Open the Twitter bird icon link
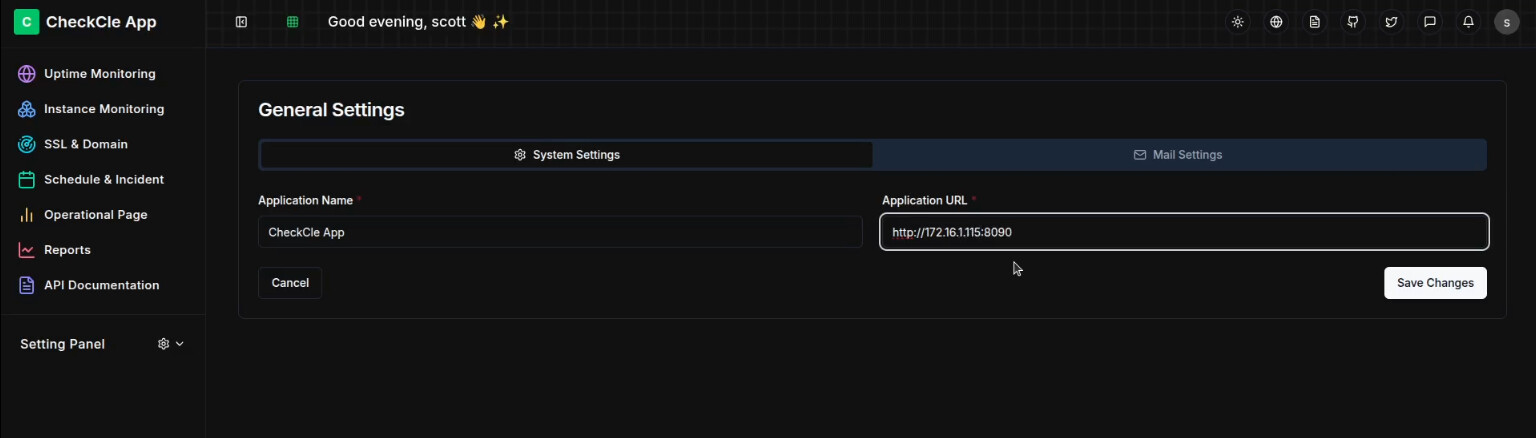This screenshot has width=1536, height=438. click(1391, 21)
